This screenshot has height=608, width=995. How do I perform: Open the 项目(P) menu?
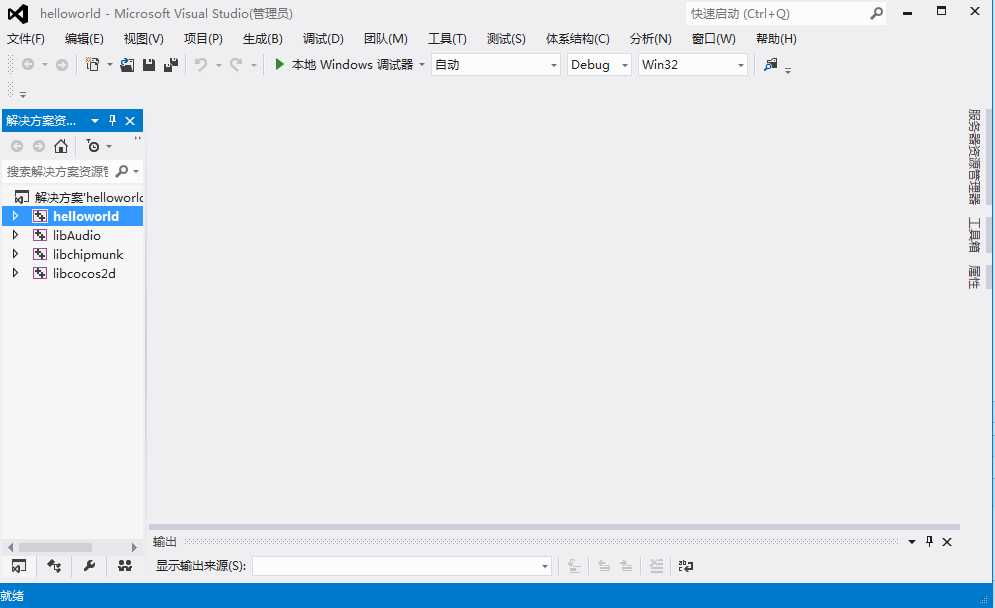pos(203,39)
